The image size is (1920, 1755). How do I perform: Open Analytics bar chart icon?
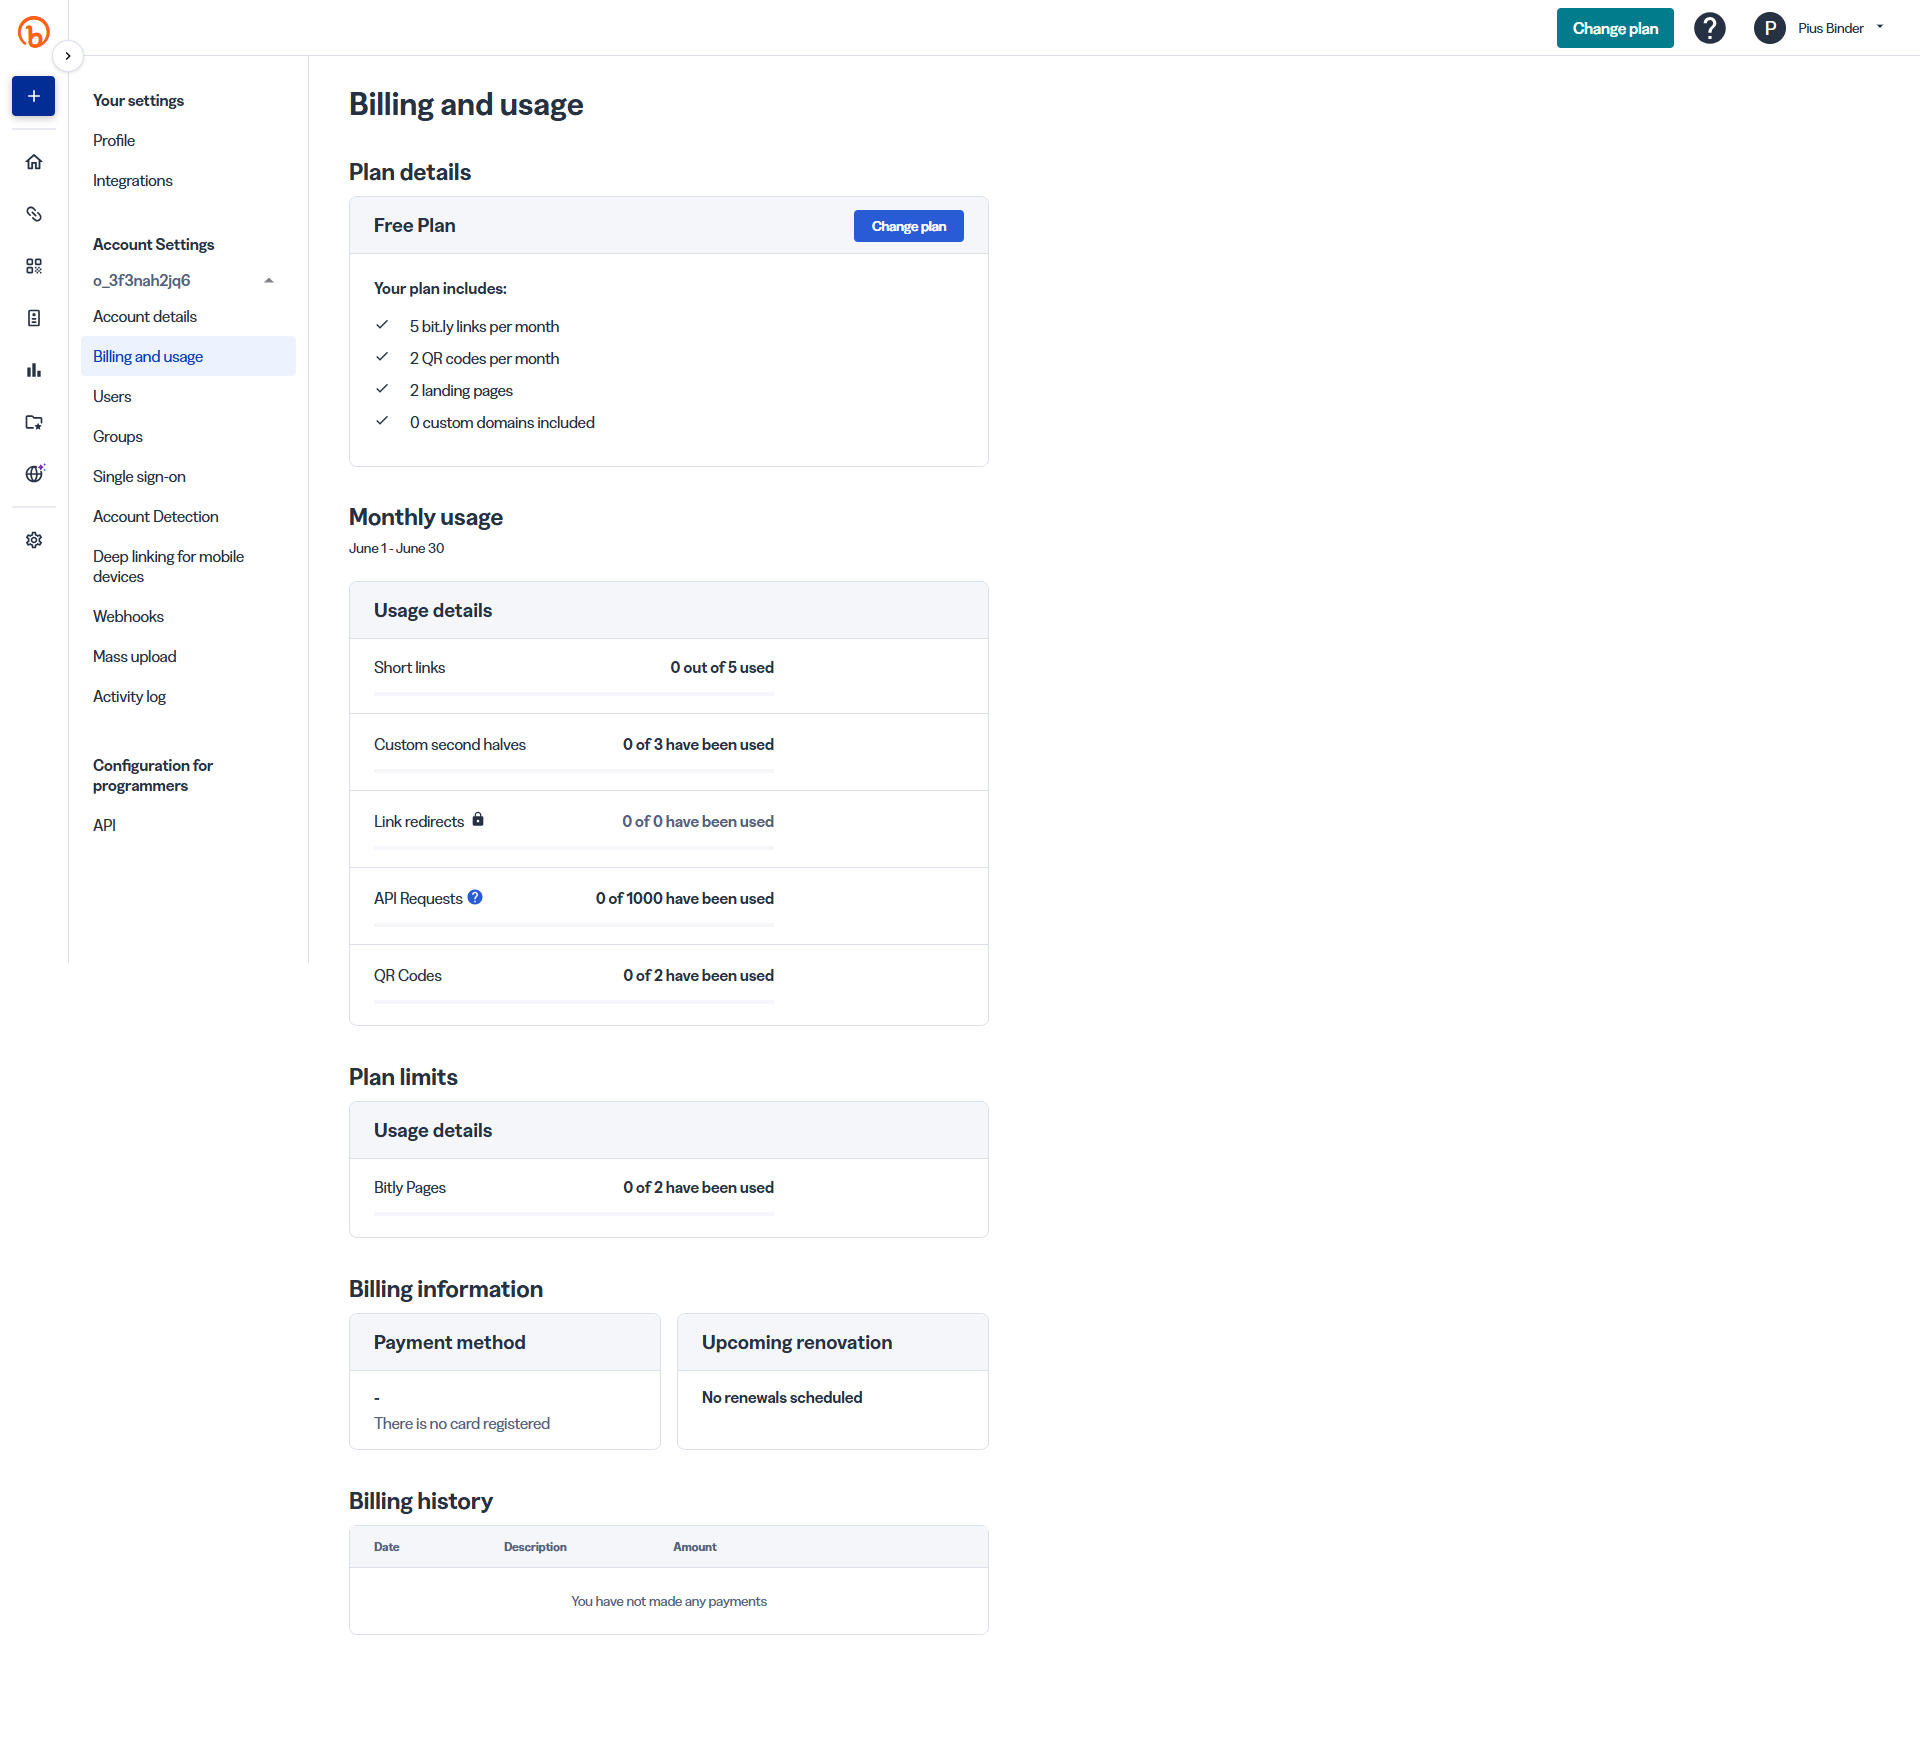pos(34,370)
